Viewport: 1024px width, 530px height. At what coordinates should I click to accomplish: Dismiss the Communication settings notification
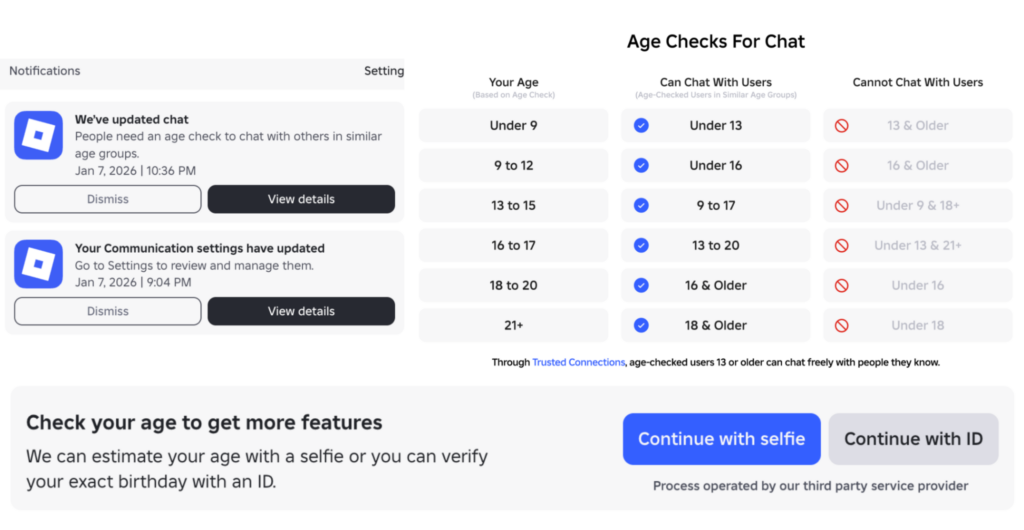click(x=108, y=311)
